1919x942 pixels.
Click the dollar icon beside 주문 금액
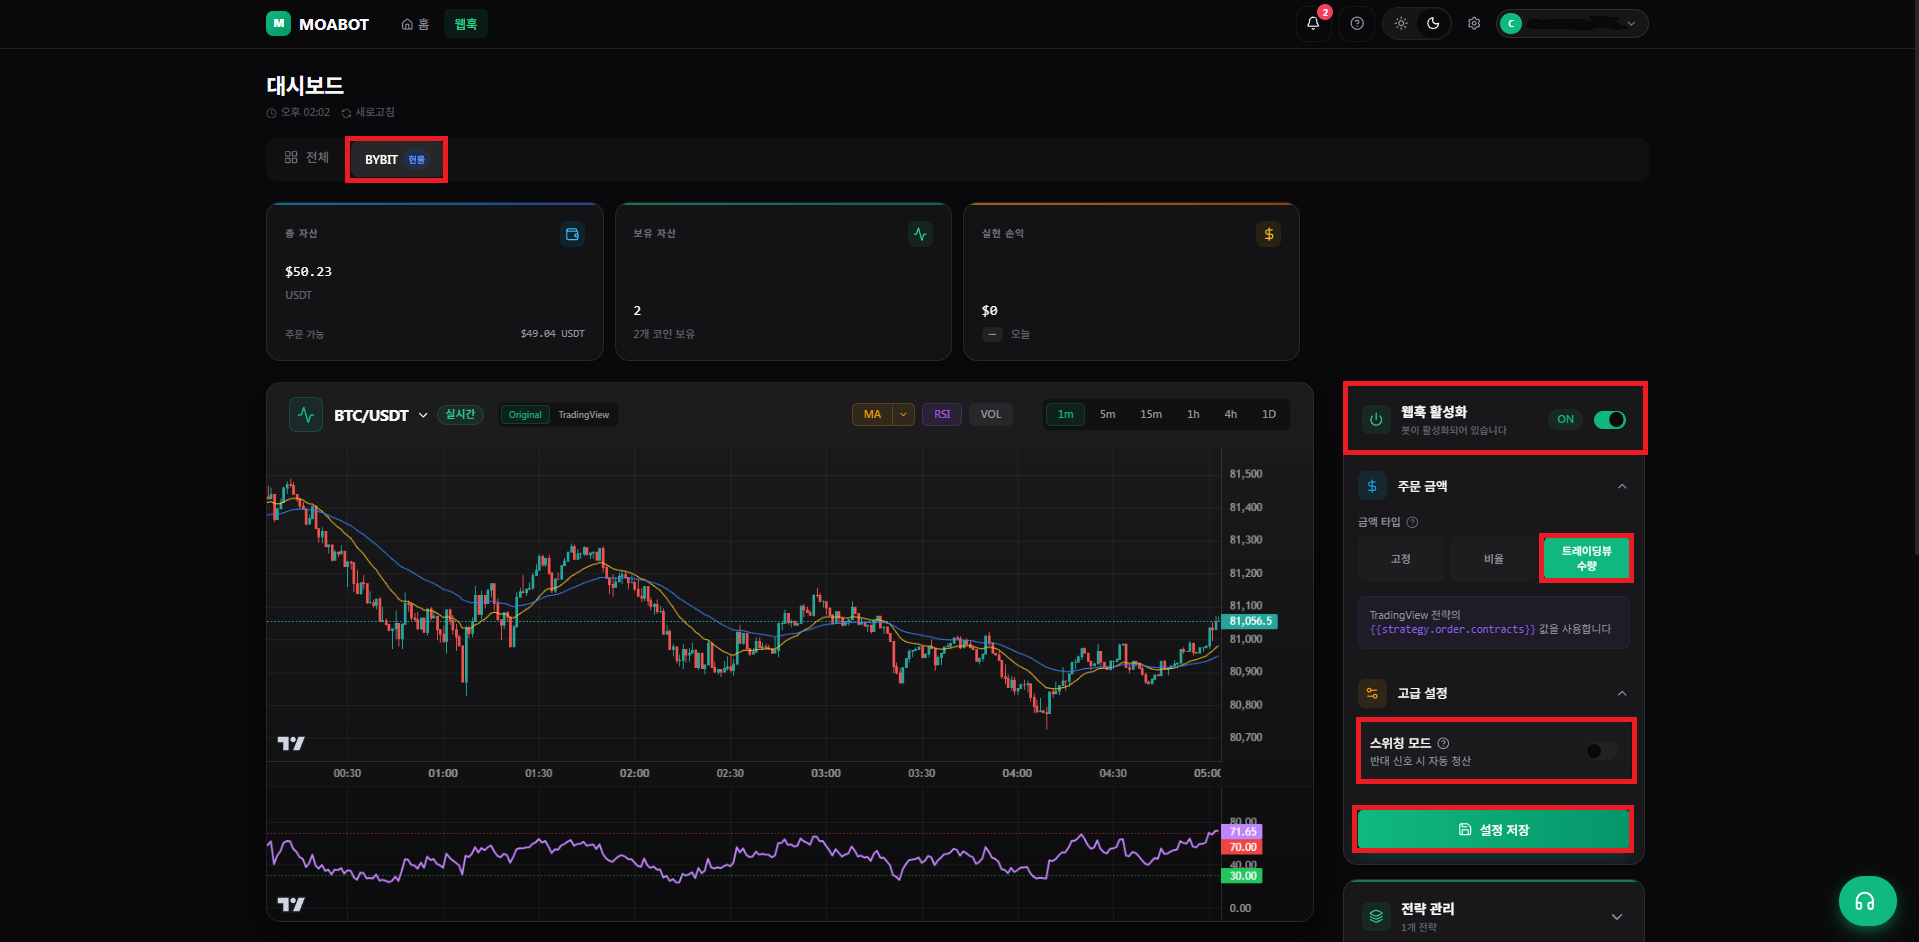tap(1372, 486)
